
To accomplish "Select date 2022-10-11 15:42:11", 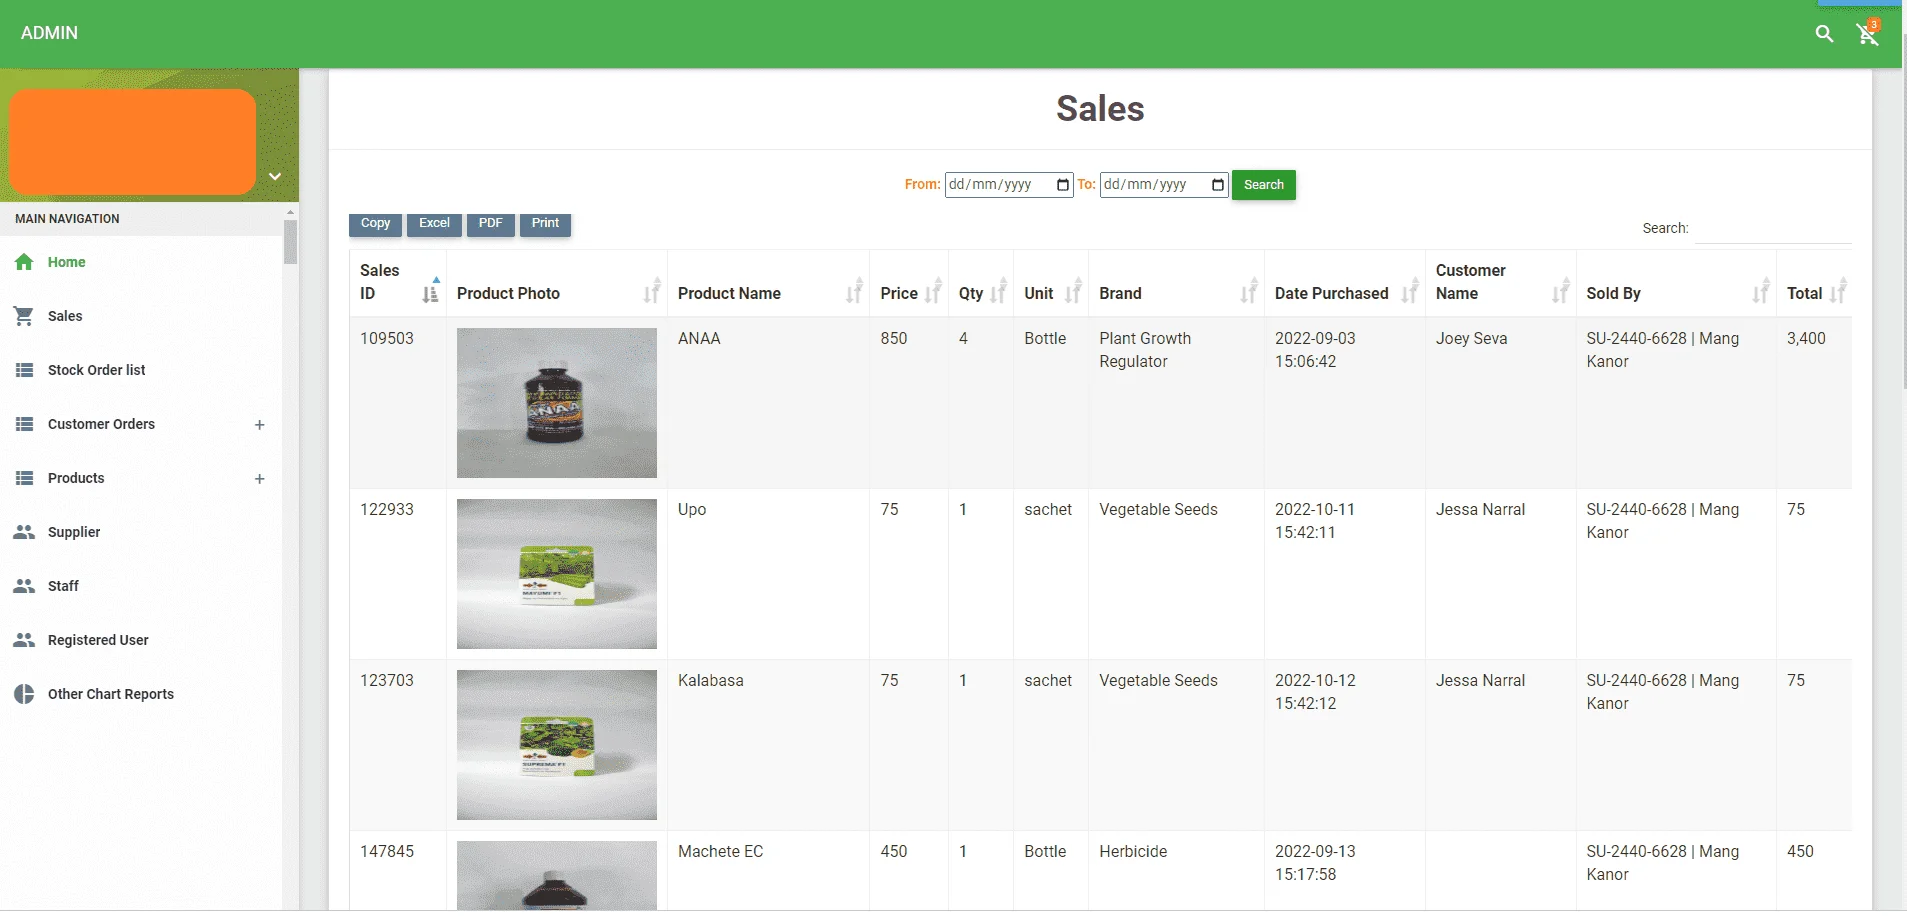I will 1315,521.
